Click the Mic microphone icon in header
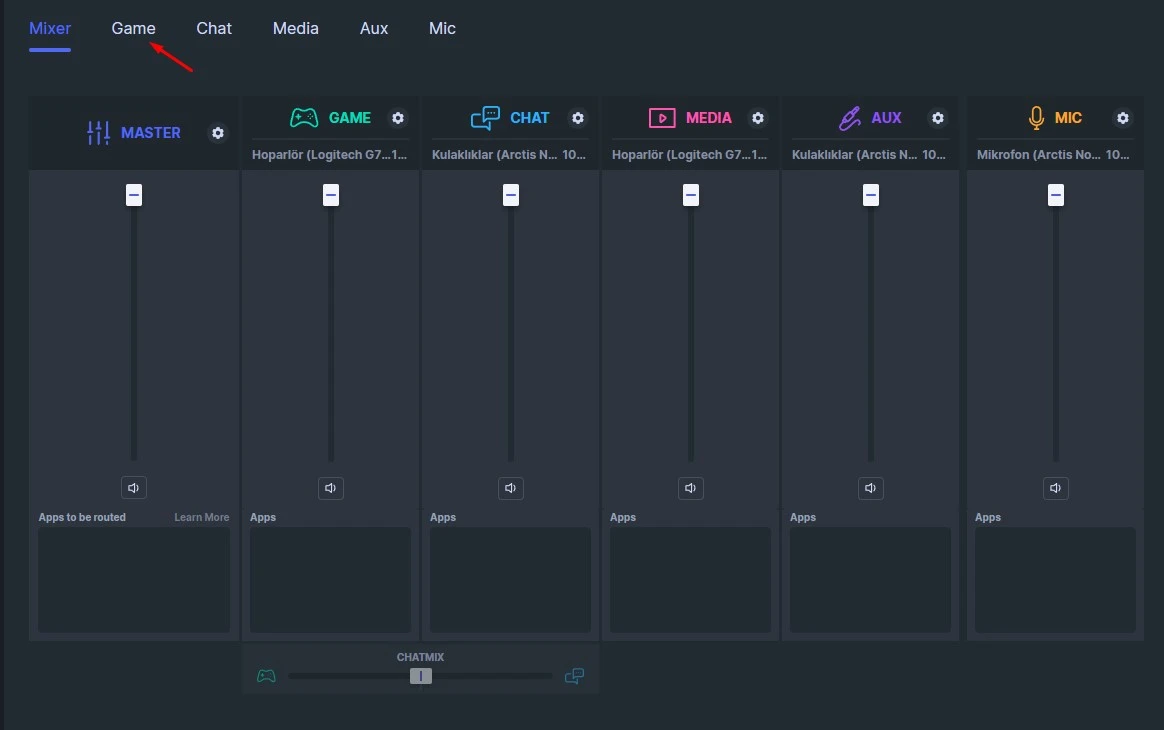1164x730 pixels. pyautogui.click(x=1036, y=118)
